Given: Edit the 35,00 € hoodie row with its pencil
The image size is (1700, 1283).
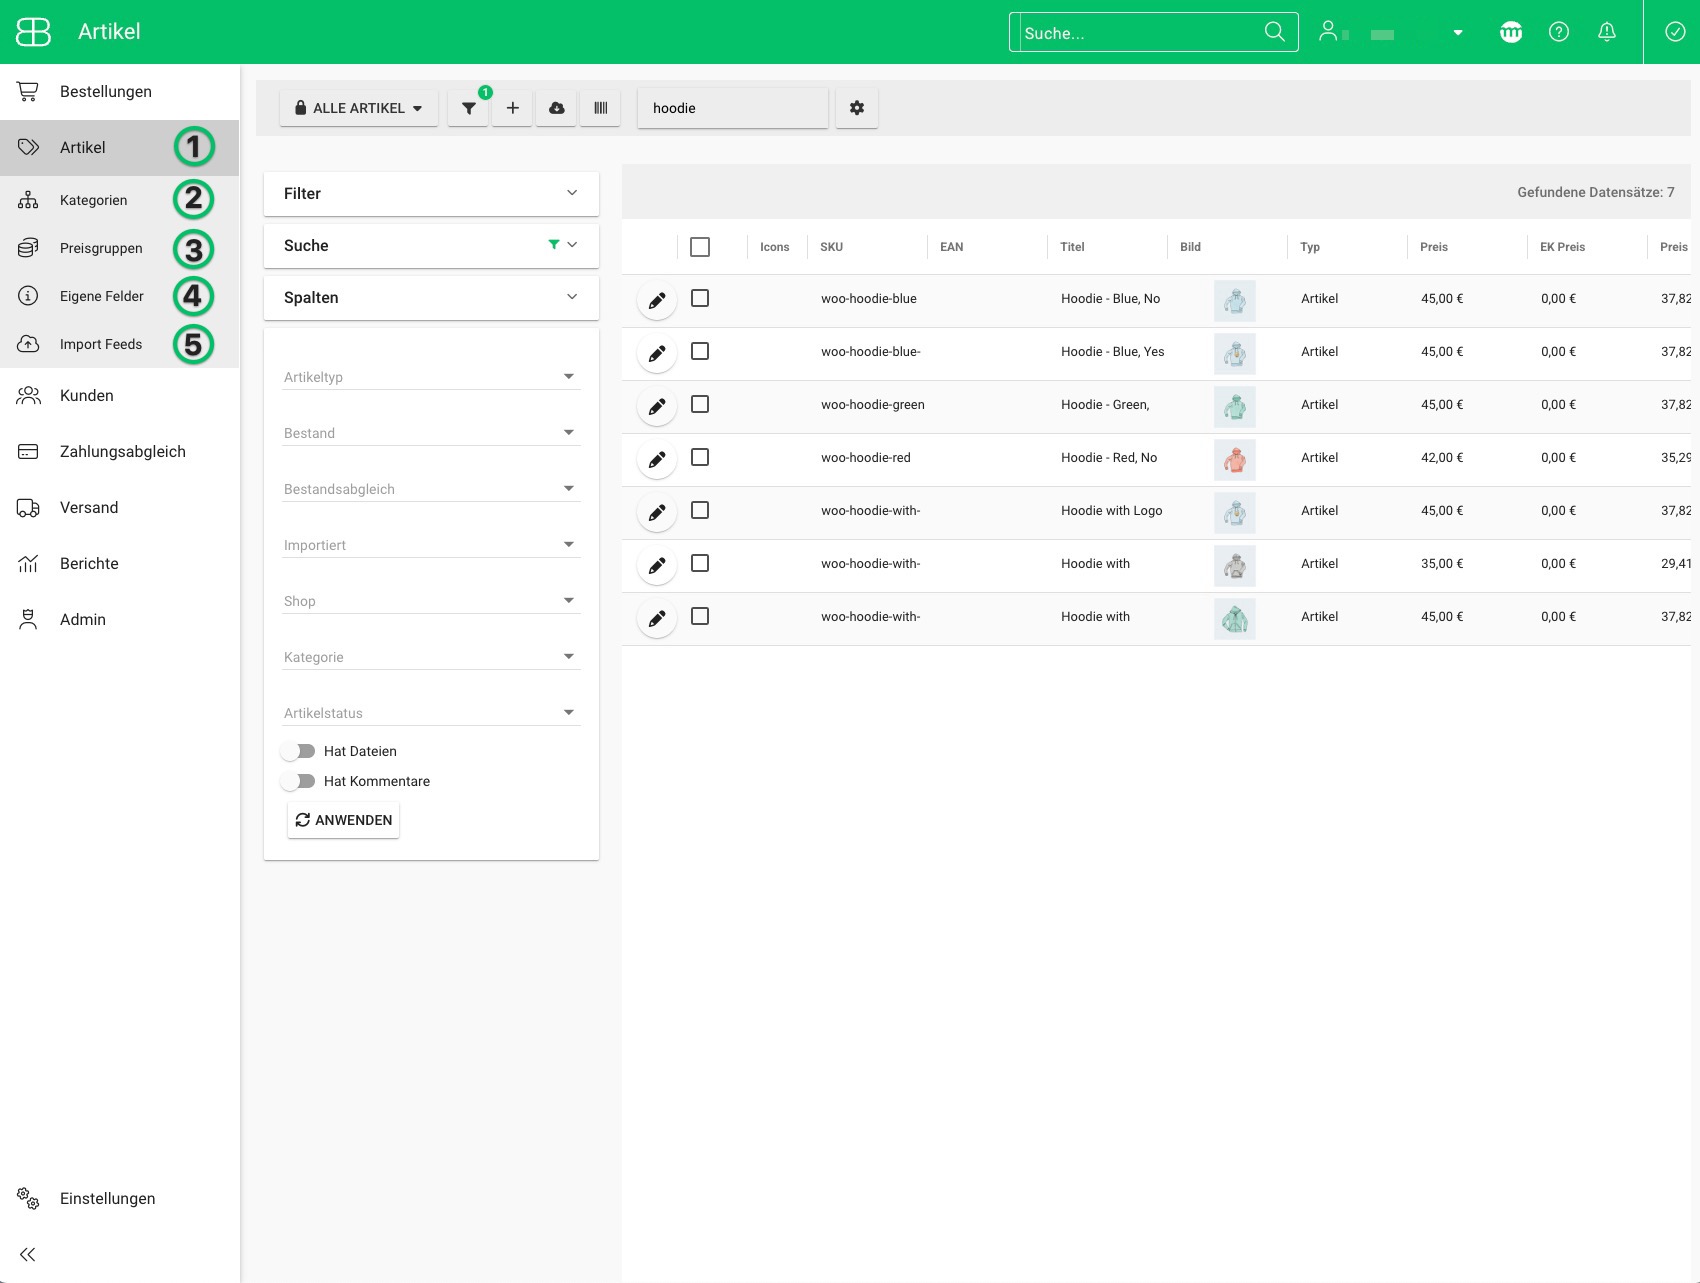Looking at the screenshot, I should click(x=657, y=565).
